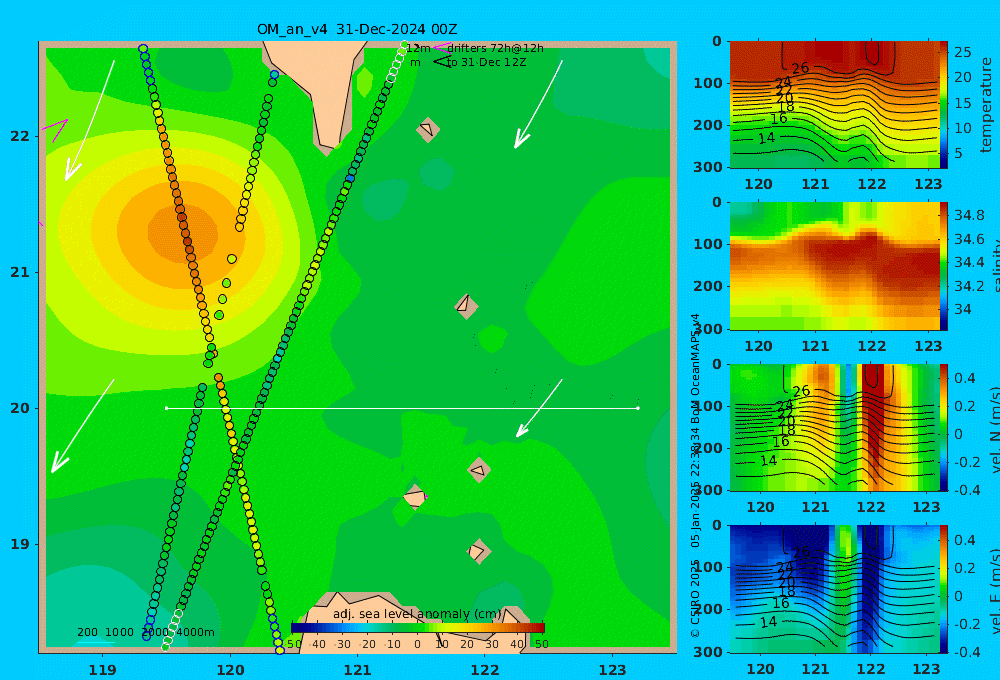Select the 'drifters 72h@12h' legend text
Image resolution: width=1000 pixels, height=680 pixels.
496,48
